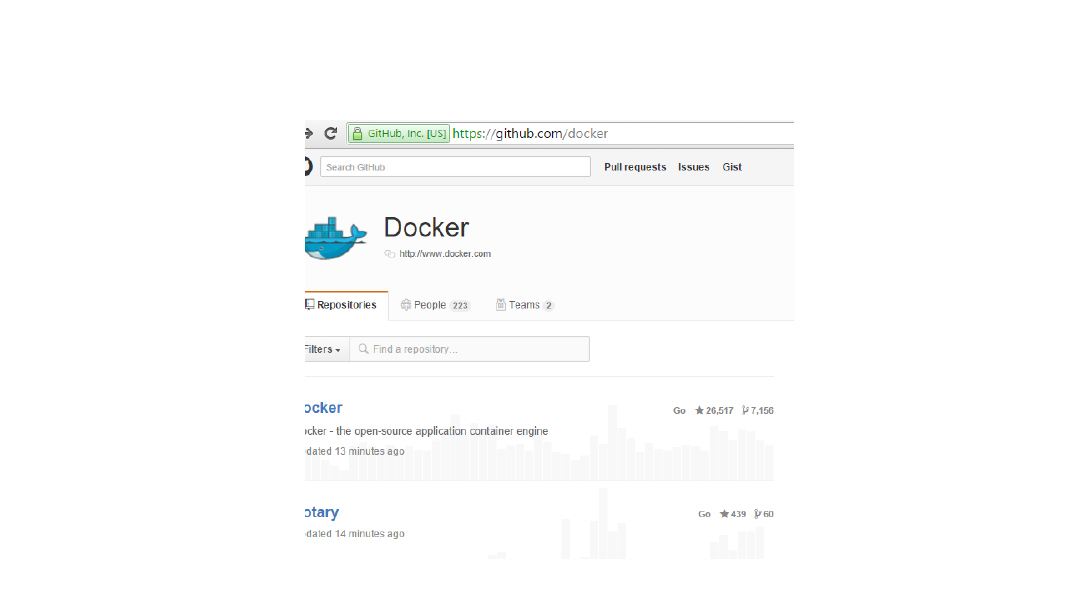
Task: Click the Docker whale logo
Action: 336,238
